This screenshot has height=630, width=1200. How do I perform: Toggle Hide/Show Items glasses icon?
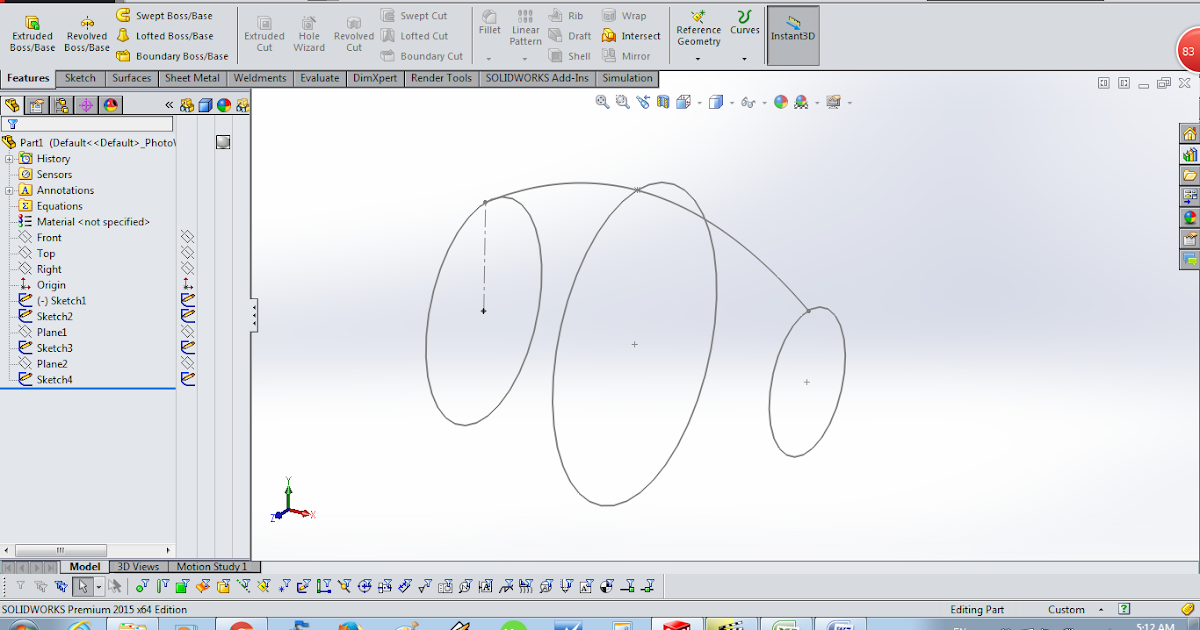click(748, 101)
